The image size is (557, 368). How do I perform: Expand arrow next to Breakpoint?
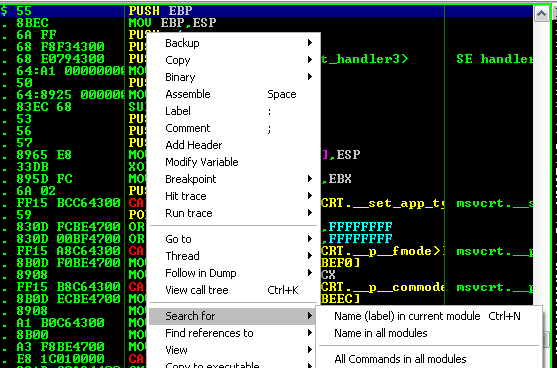click(310, 179)
